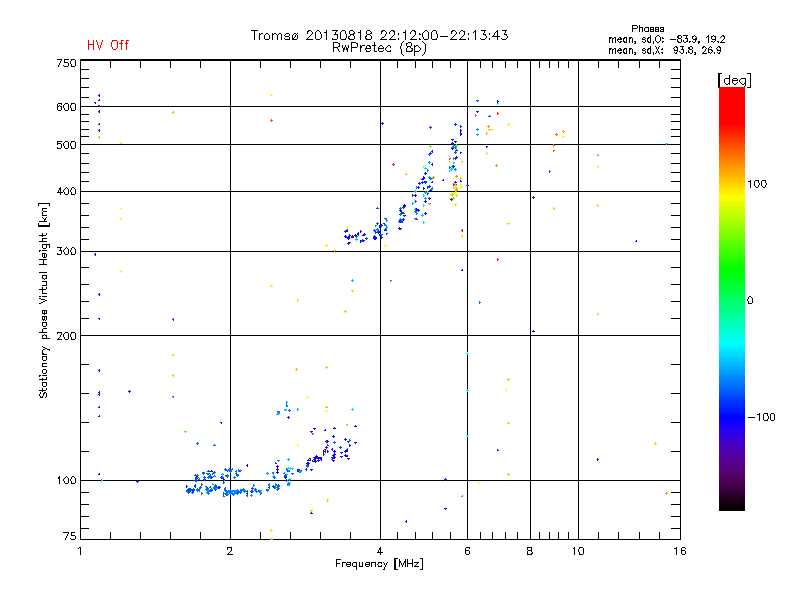Pick the black region at colorbar bottom
The width and height of the screenshot is (800, 600).
(x=731, y=500)
